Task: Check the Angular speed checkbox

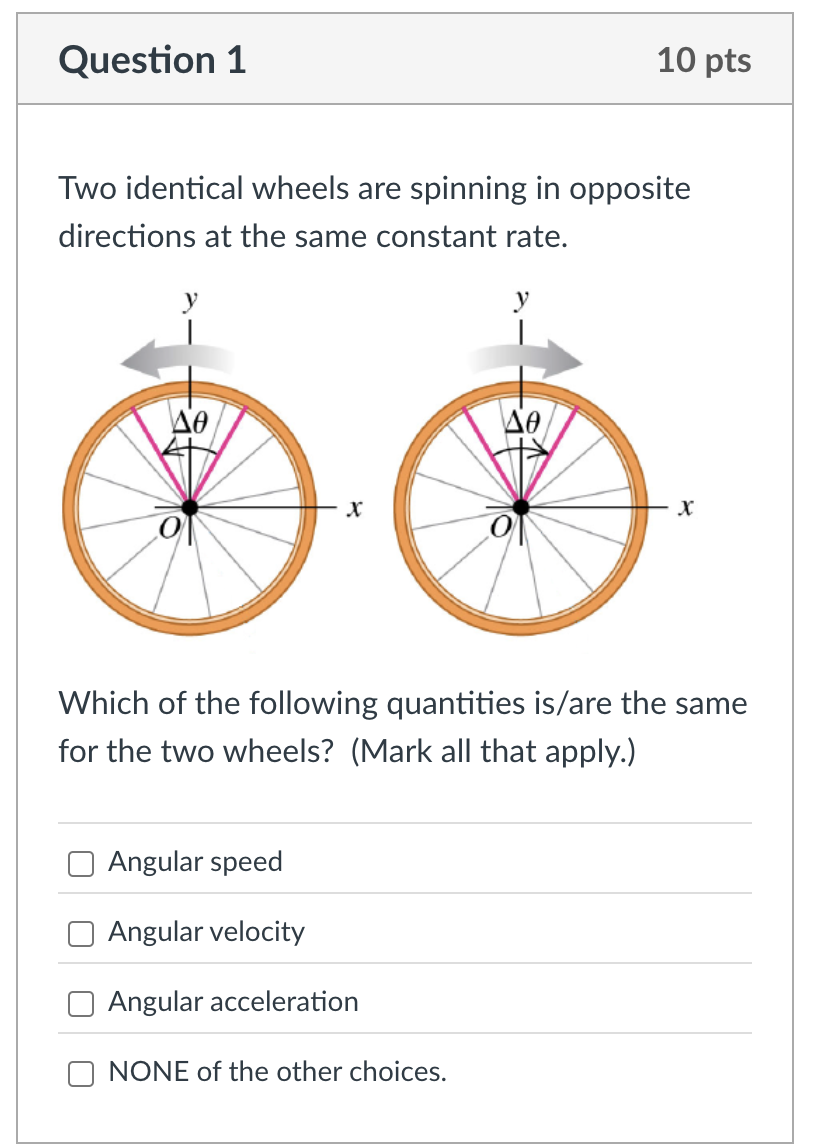Action: [x=81, y=863]
